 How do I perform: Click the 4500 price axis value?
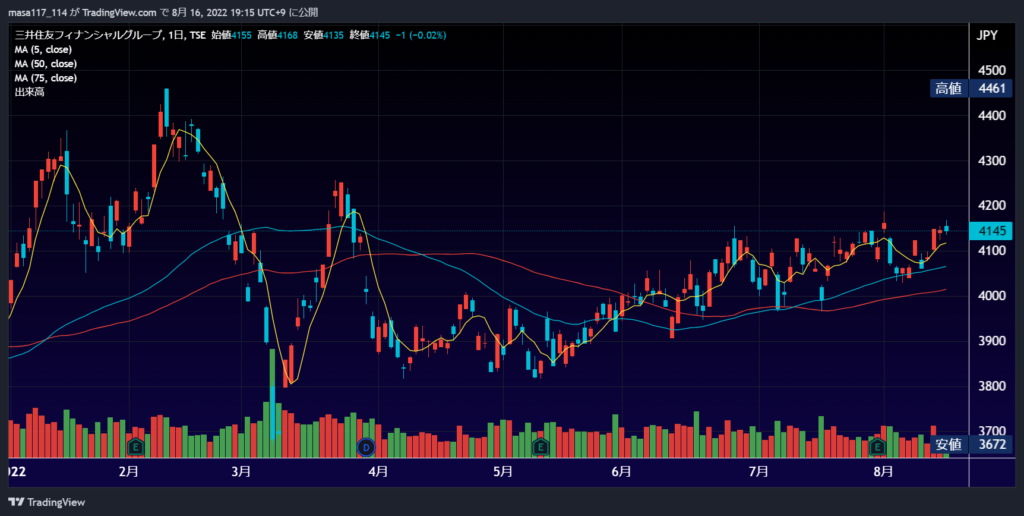tap(991, 71)
